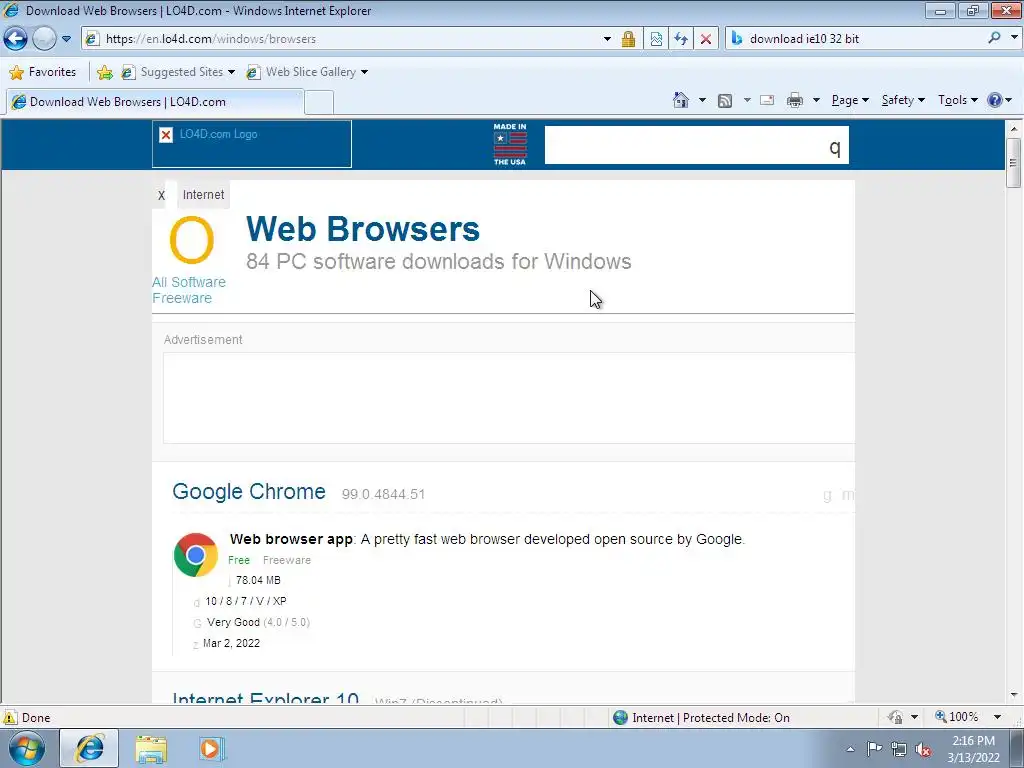Open recent pages dropdown next to Forward
Image resolution: width=1024 pixels, height=768 pixels.
coord(67,39)
